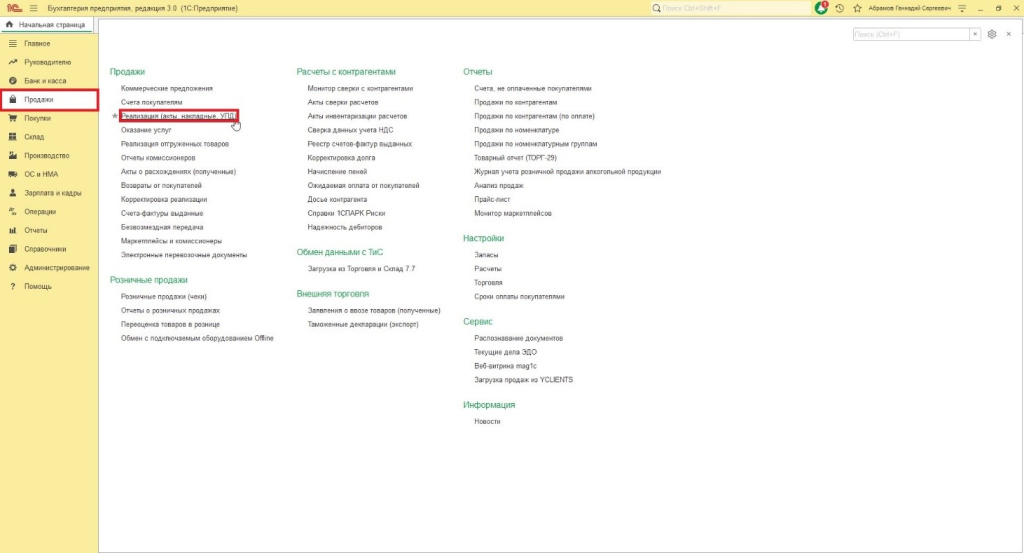Click the notifications bell icon

822,7
